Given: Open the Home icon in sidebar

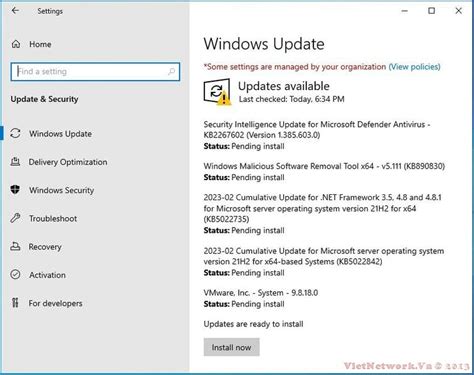Looking at the screenshot, I should 16,44.
